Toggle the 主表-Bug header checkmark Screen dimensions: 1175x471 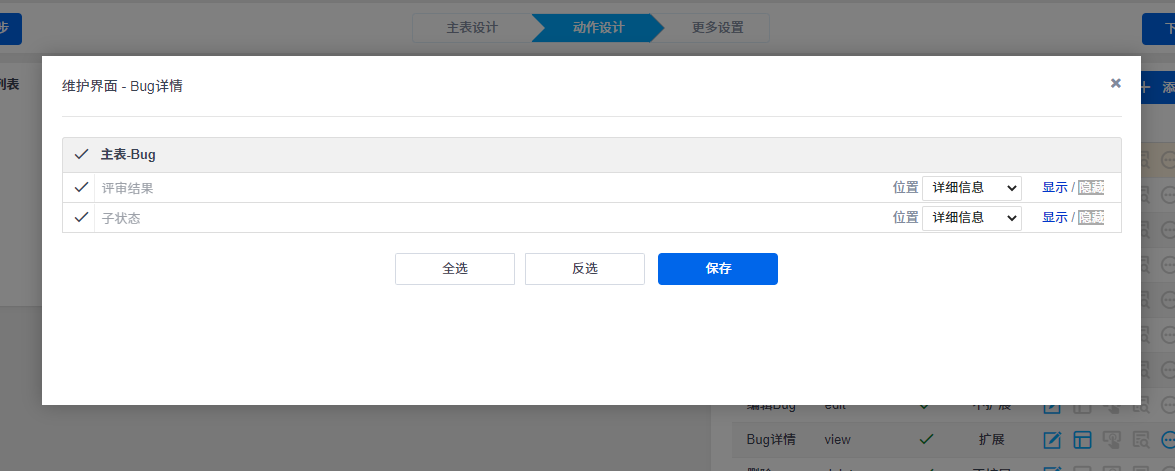pos(82,155)
